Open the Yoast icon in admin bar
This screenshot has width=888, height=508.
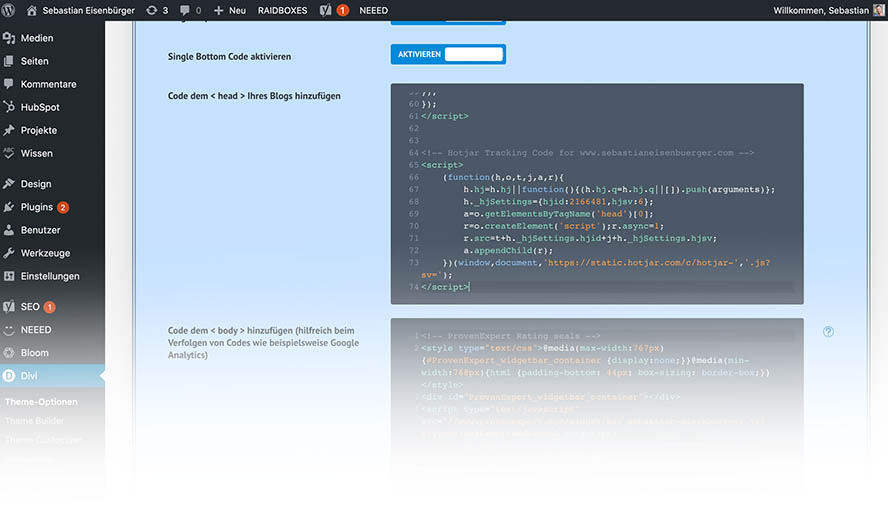point(326,10)
